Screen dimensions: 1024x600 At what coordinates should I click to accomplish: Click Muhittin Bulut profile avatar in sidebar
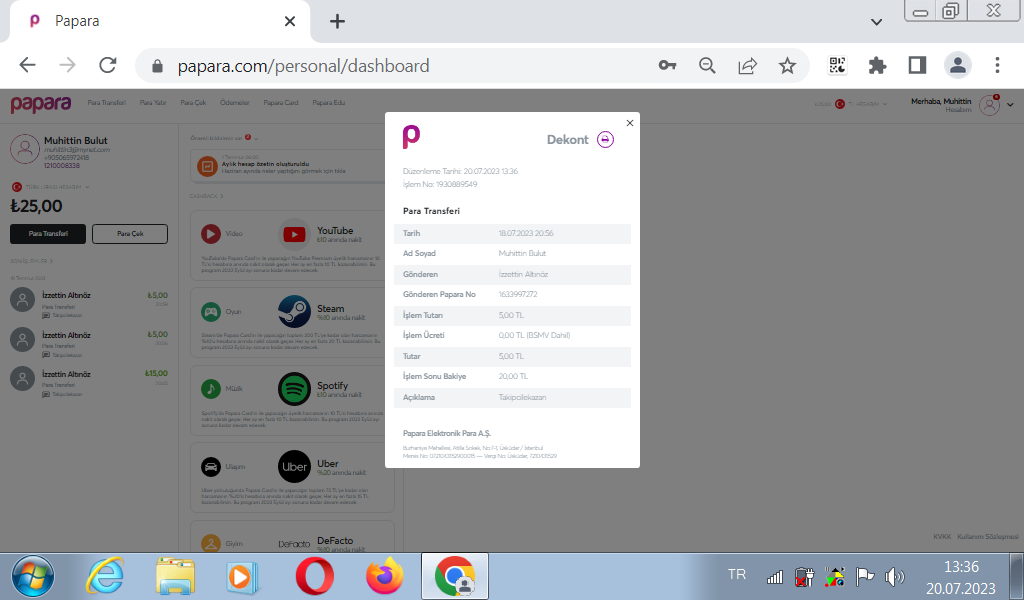(x=25, y=149)
